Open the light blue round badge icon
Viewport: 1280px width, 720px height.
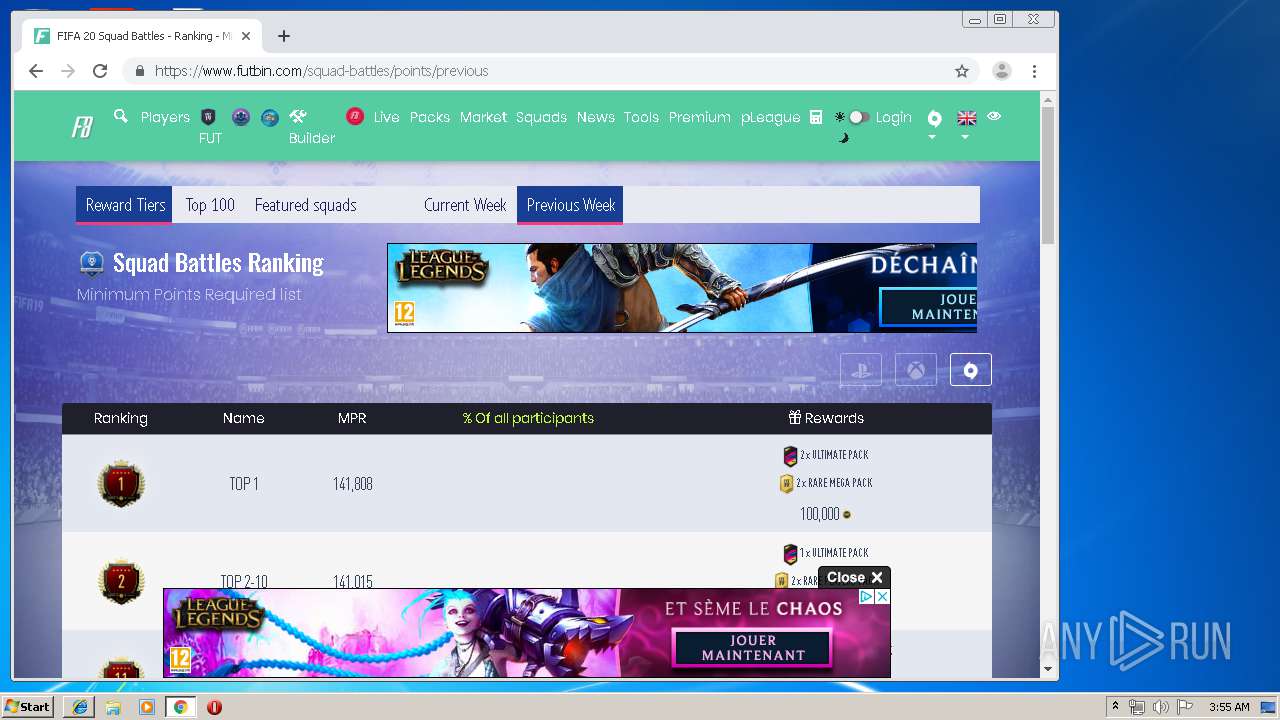point(270,117)
